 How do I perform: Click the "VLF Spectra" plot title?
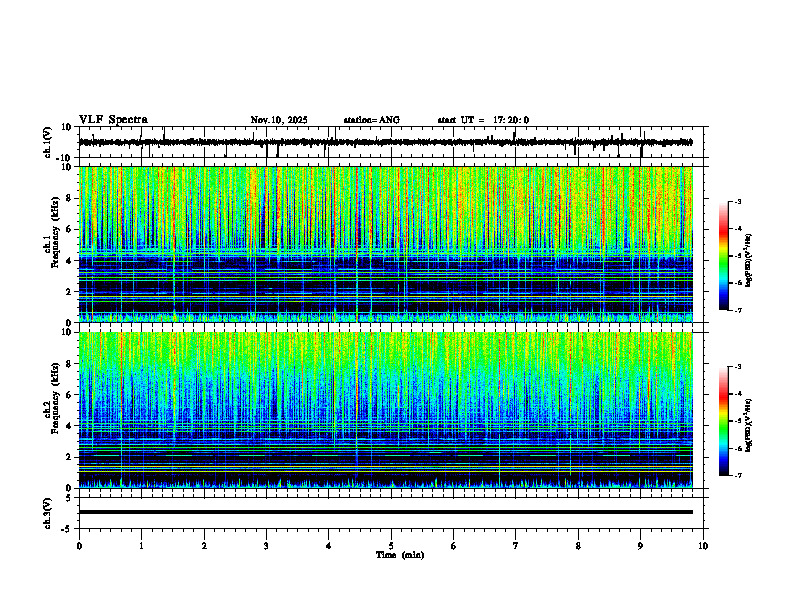coord(113,120)
